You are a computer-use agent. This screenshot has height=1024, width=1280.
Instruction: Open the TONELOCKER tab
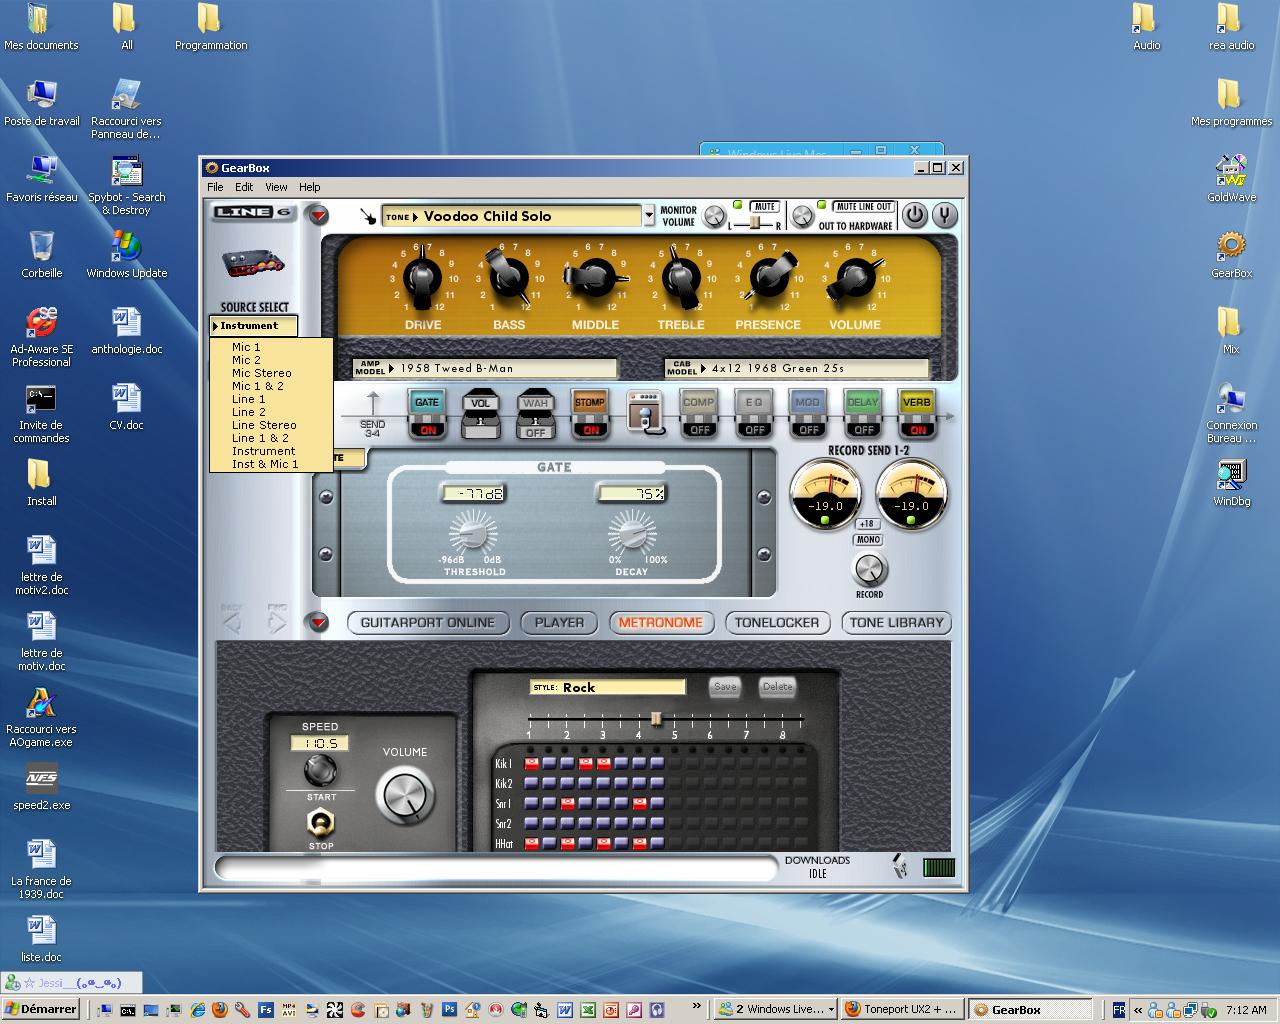click(777, 622)
